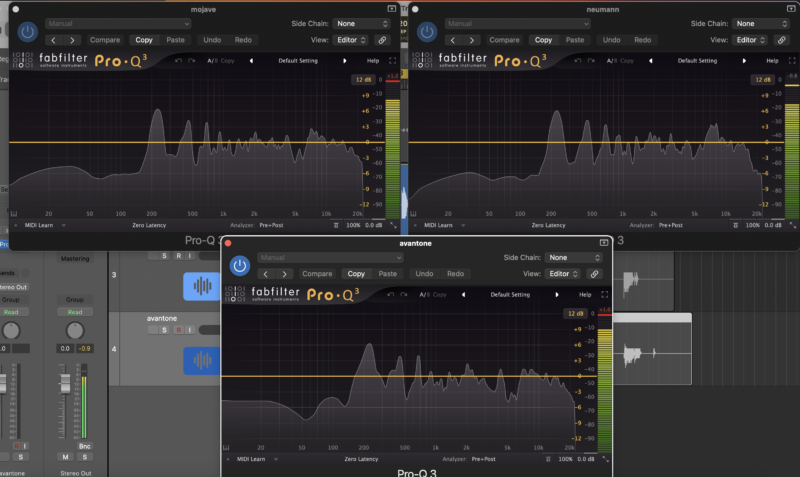This screenshot has height=477, width=800.
Task: Click the avantone track waveform icon
Action: 203,360
